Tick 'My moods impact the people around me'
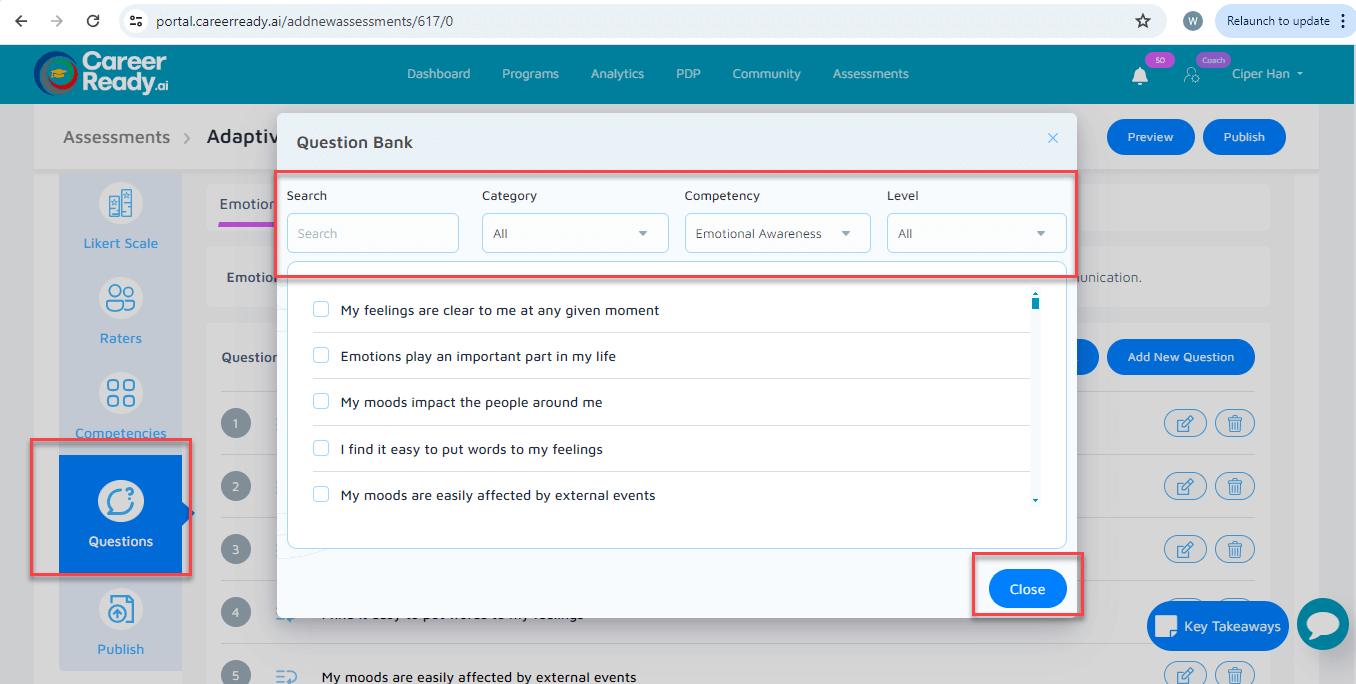The image size is (1356, 684). (x=321, y=401)
